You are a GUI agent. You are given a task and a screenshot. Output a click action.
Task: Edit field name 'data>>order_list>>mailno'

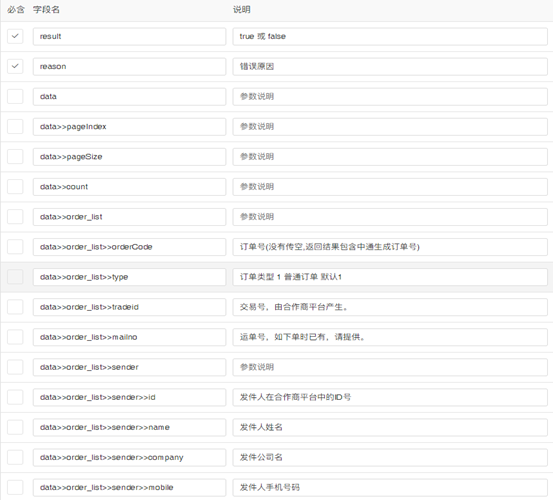tap(129, 337)
